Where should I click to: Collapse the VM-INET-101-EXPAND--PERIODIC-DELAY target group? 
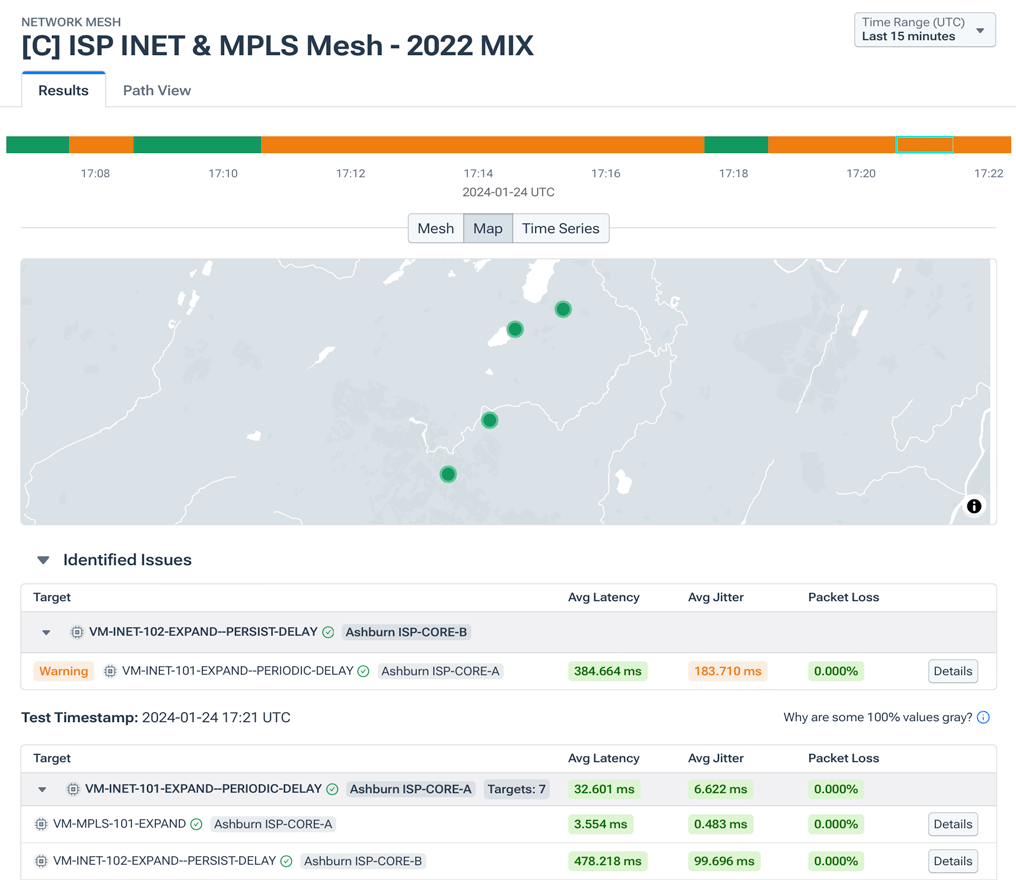coord(41,789)
